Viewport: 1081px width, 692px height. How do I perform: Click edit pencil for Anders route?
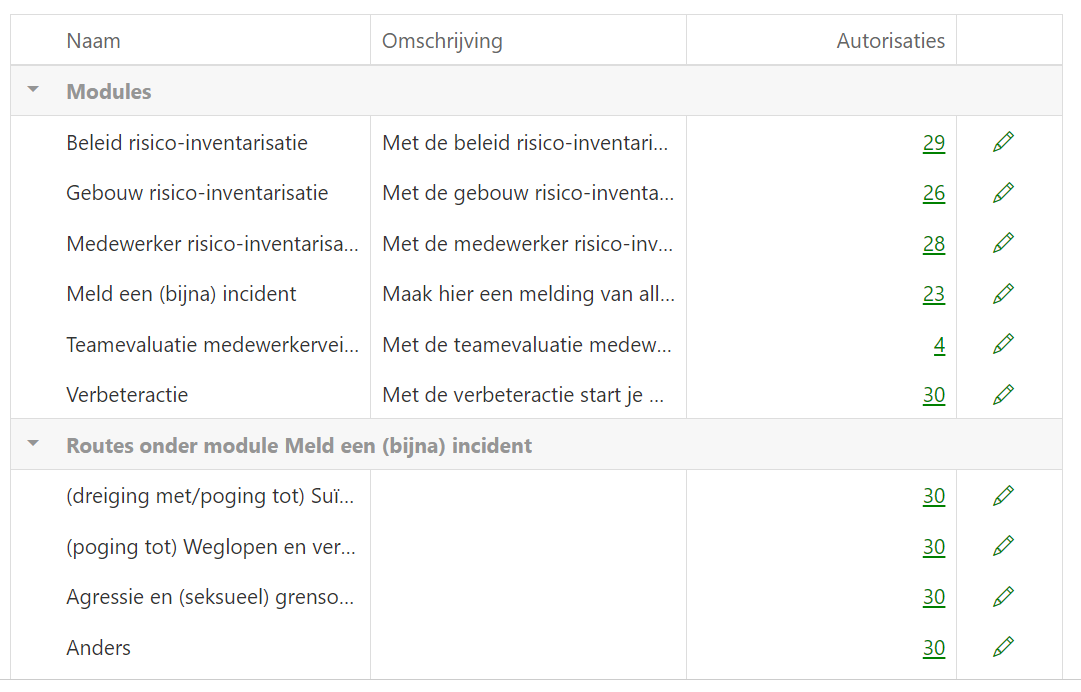[x=1003, y=647]
